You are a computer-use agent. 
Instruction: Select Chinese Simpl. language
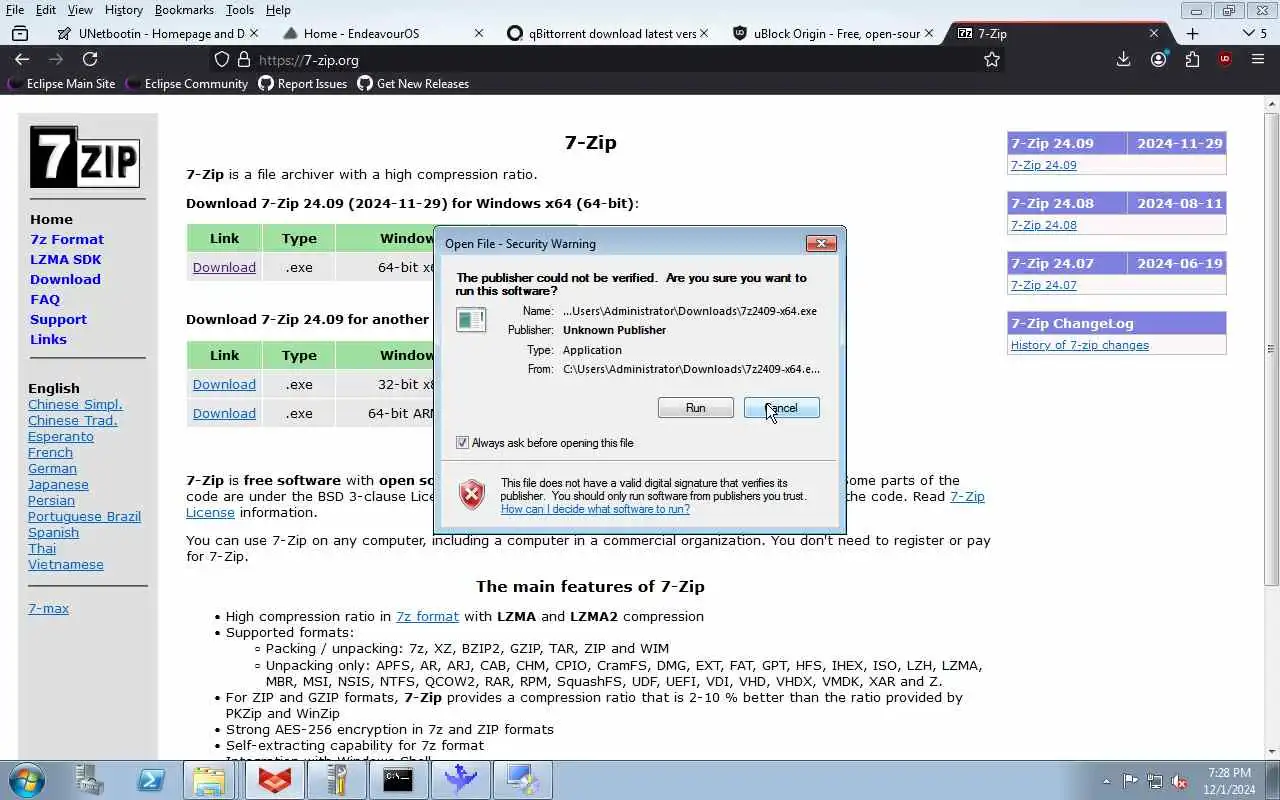coord(75,404)
